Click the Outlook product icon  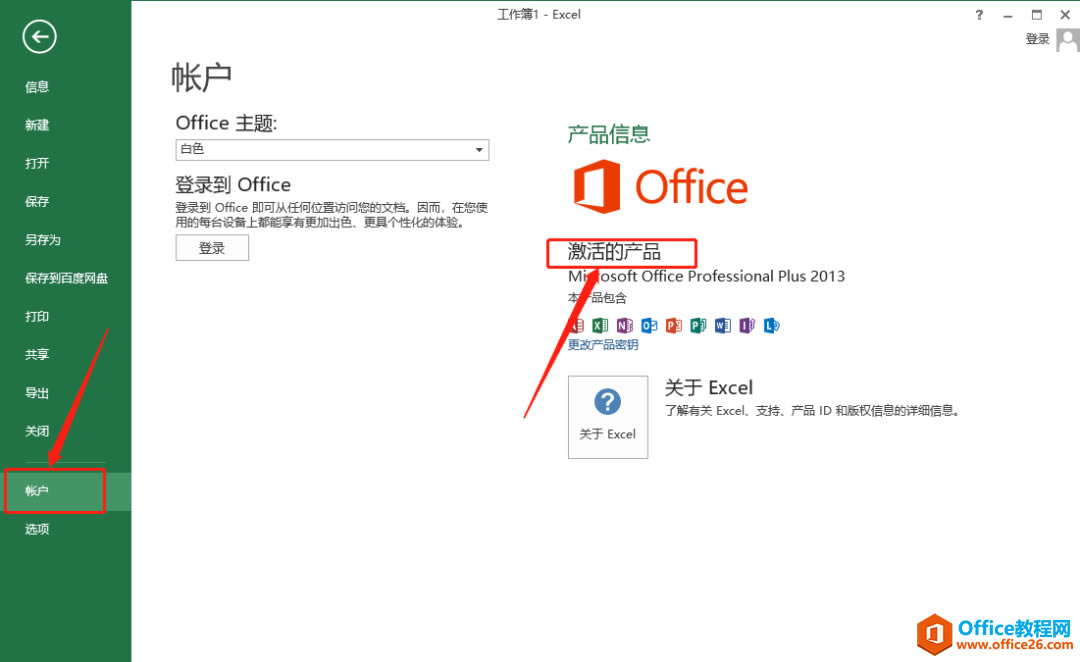649,325
